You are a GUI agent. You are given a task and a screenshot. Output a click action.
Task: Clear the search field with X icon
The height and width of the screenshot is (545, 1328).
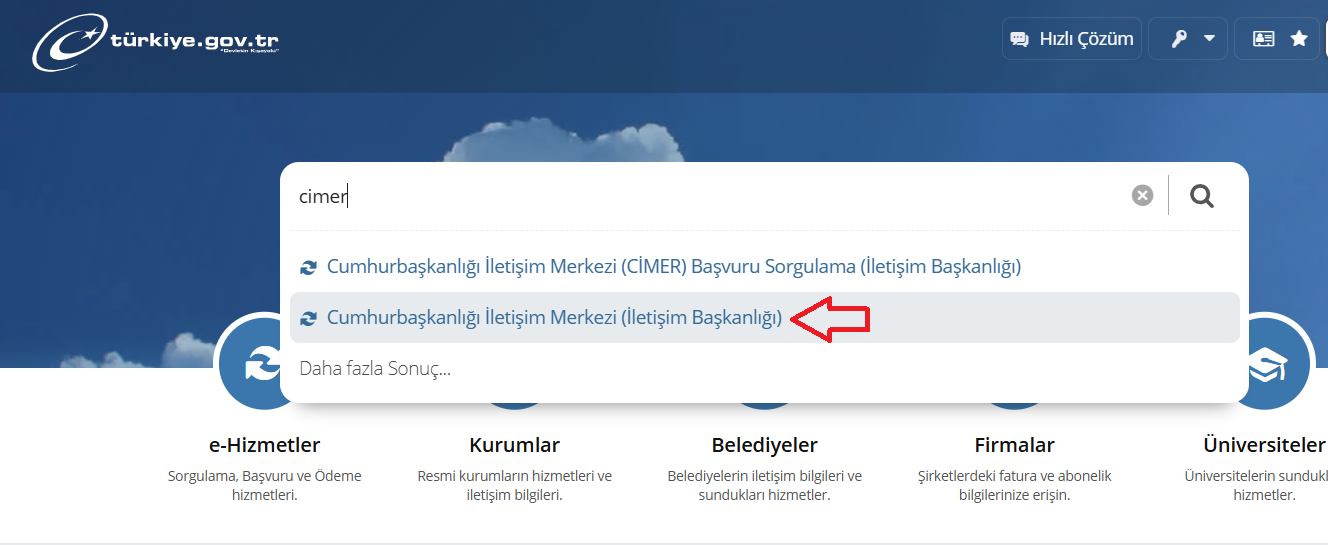[1142, 196]
